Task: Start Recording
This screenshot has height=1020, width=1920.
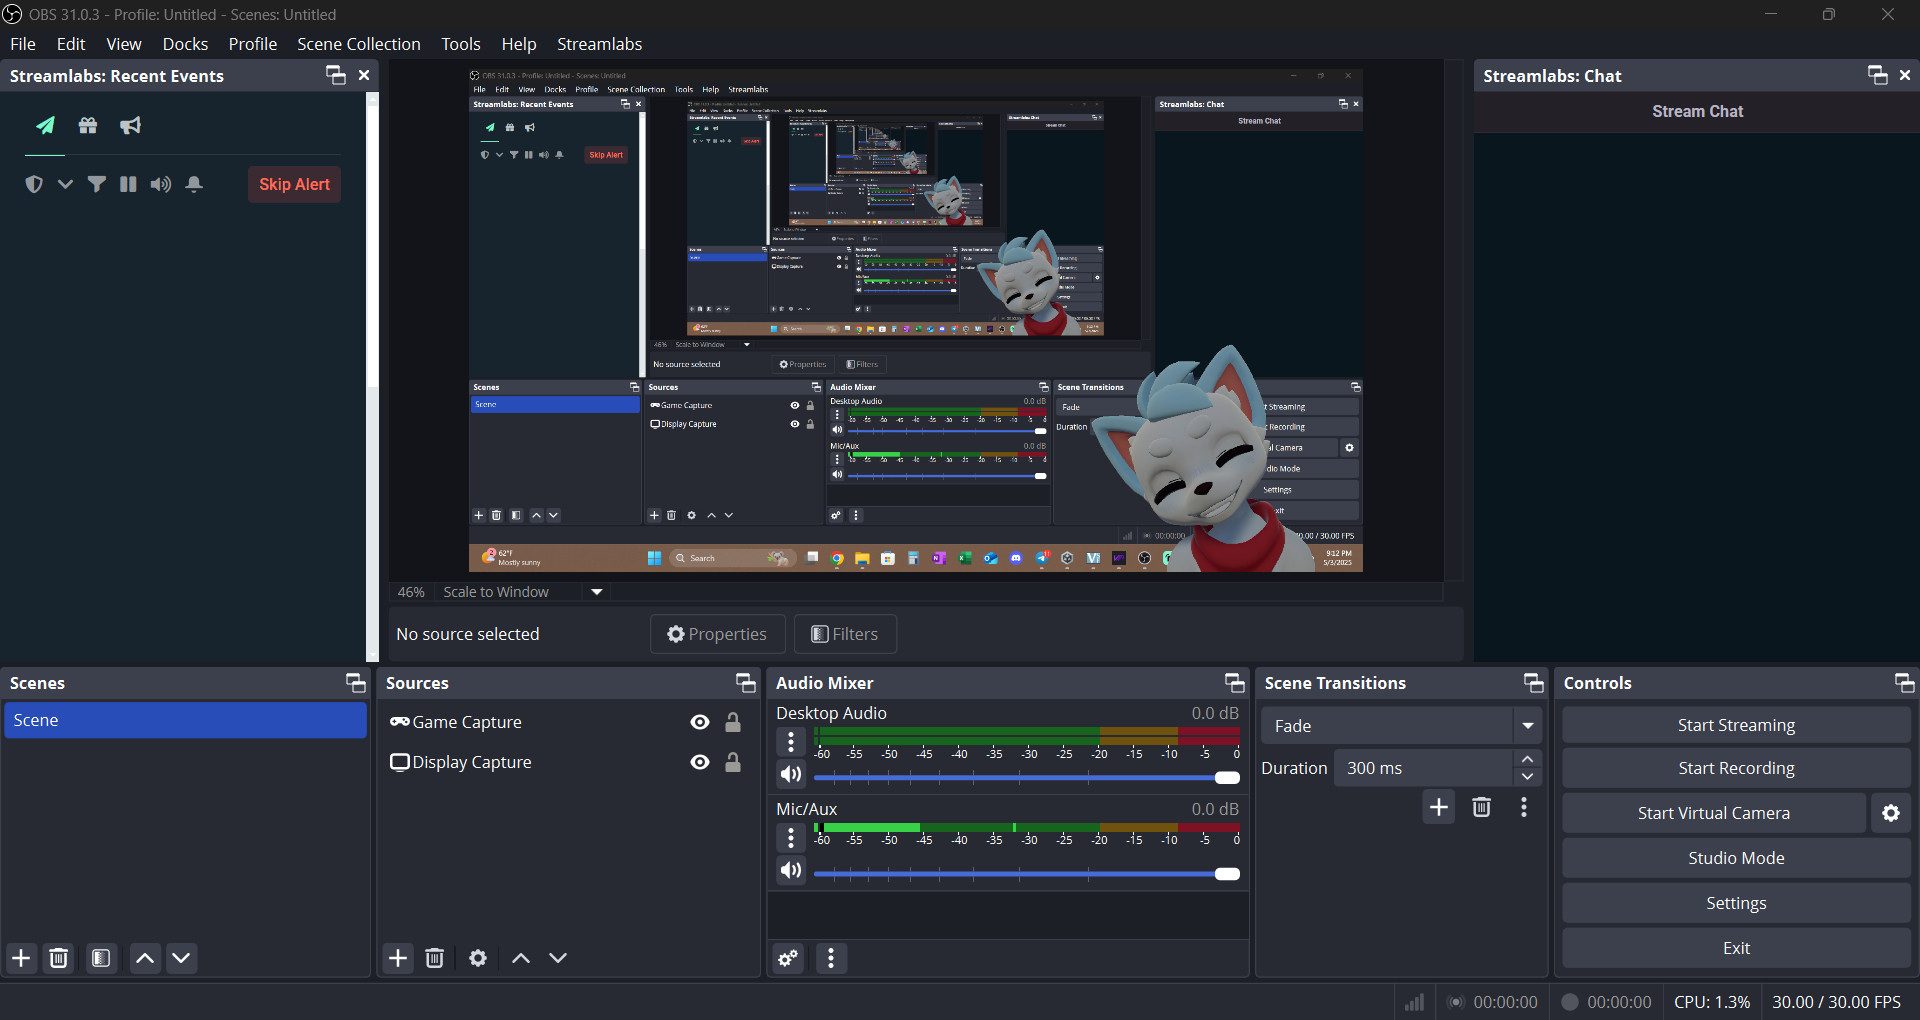Action: pos(1736,768)
